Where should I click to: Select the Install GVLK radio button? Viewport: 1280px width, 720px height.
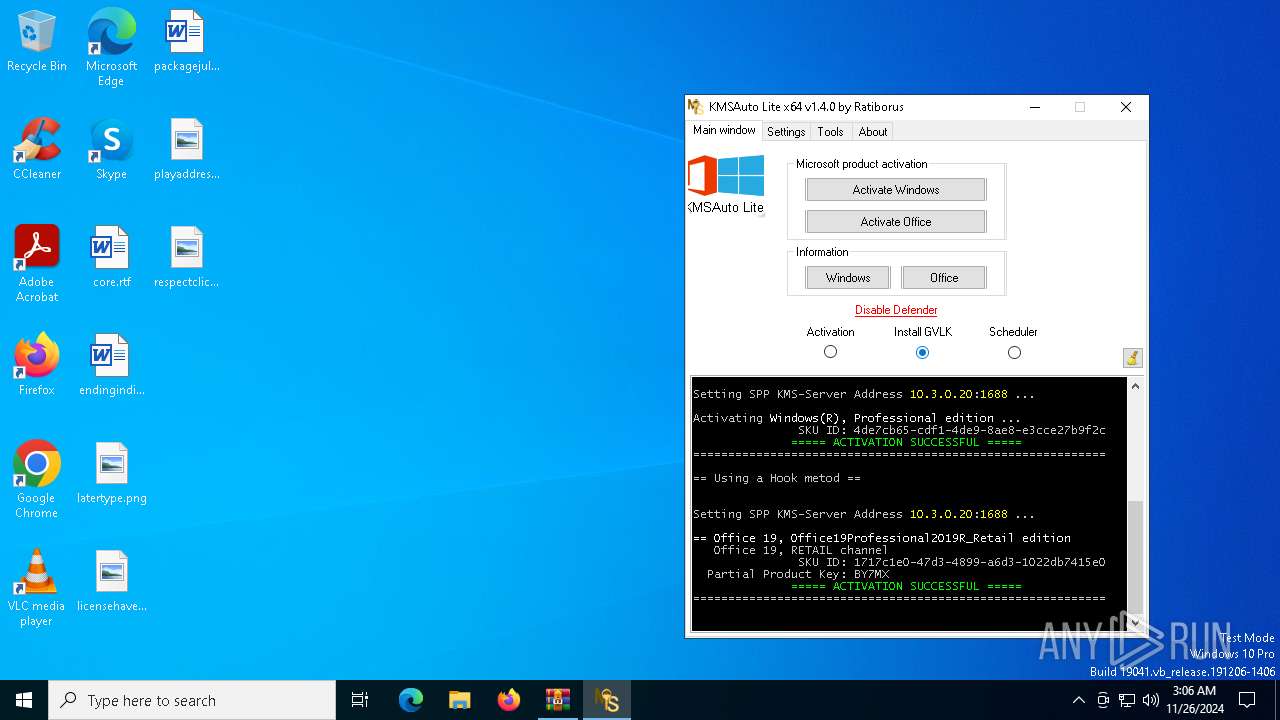tap(922, 352)
